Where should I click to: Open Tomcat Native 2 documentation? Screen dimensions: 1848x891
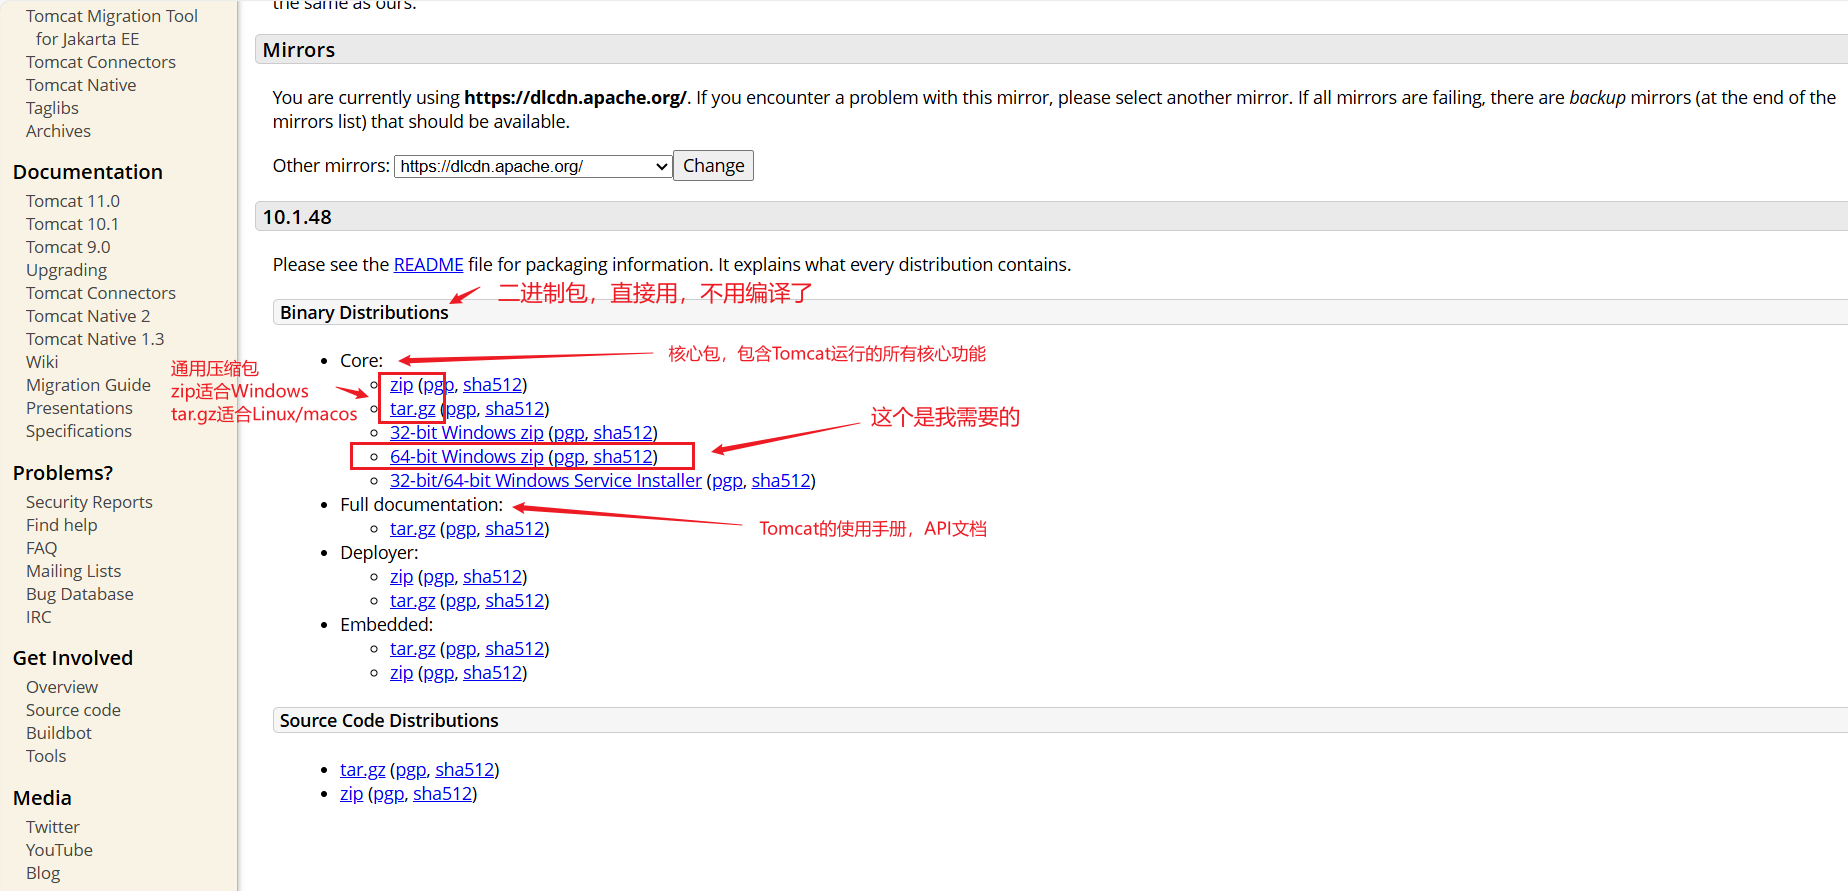click(88, 316)
